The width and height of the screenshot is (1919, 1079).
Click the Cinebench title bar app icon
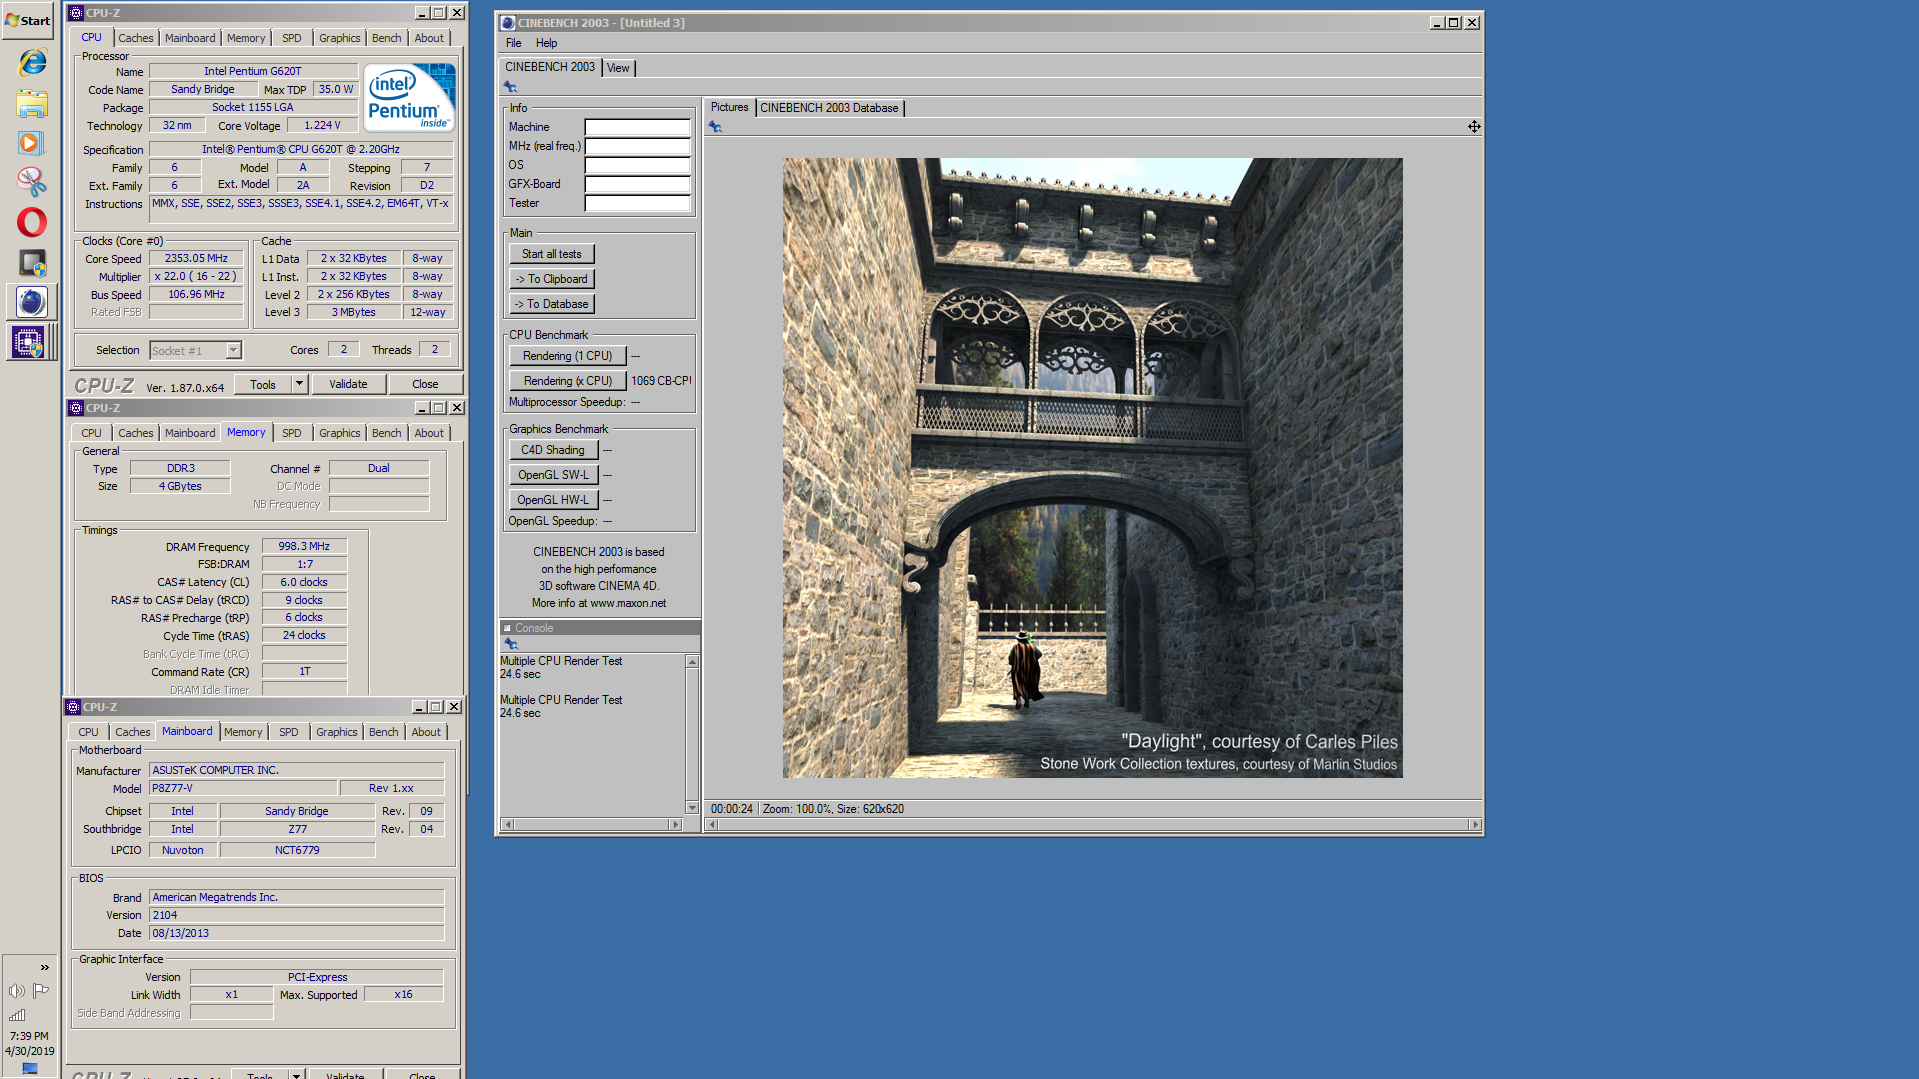point(507,22)
